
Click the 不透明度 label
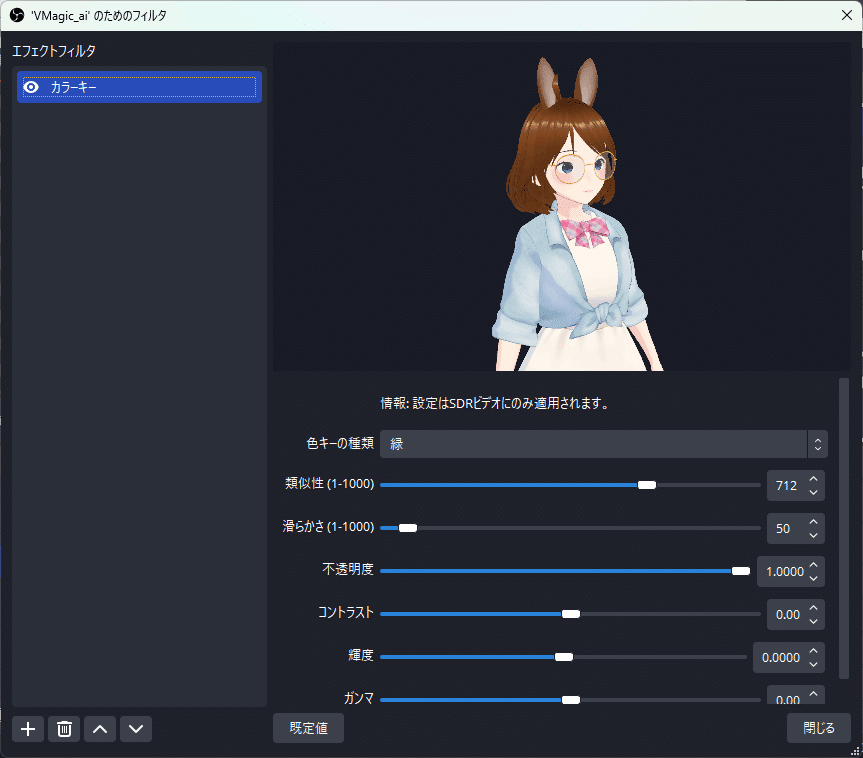[x=348, y=569]
